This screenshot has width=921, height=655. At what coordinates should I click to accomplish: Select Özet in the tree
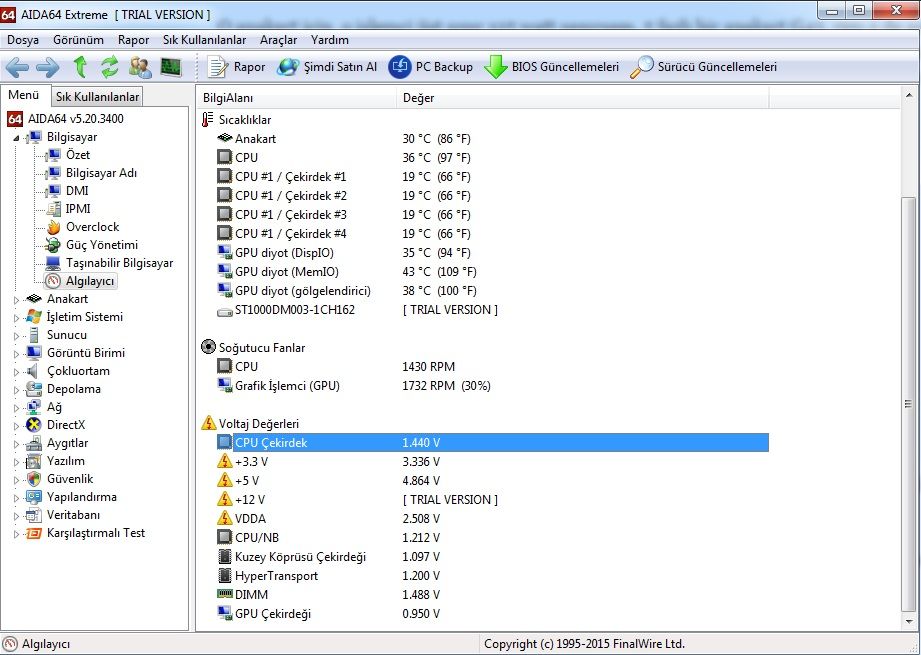pyautogui.click(x=78, y=155)
